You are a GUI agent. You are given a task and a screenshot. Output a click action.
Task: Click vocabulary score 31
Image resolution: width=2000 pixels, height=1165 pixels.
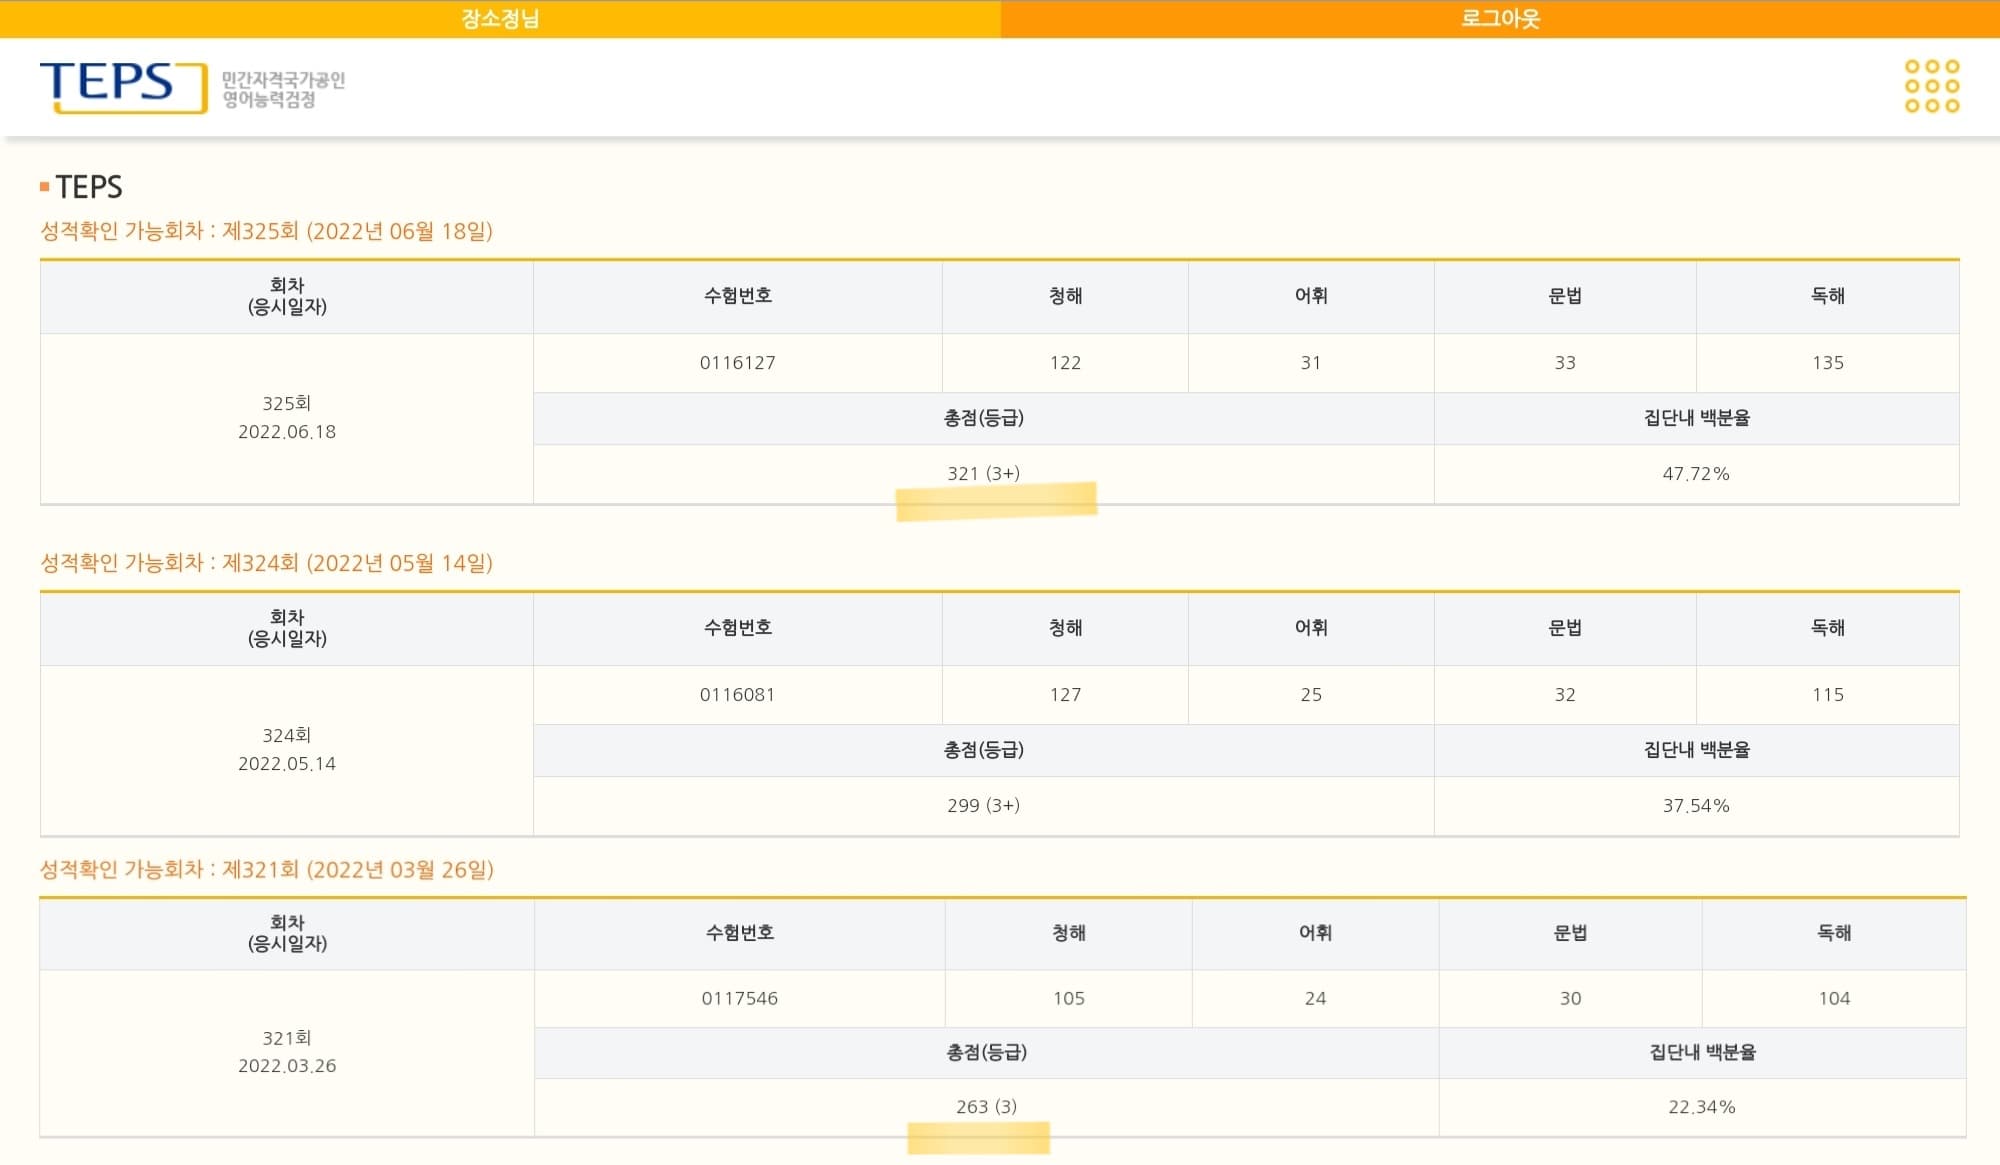(x=1311, y=363)
